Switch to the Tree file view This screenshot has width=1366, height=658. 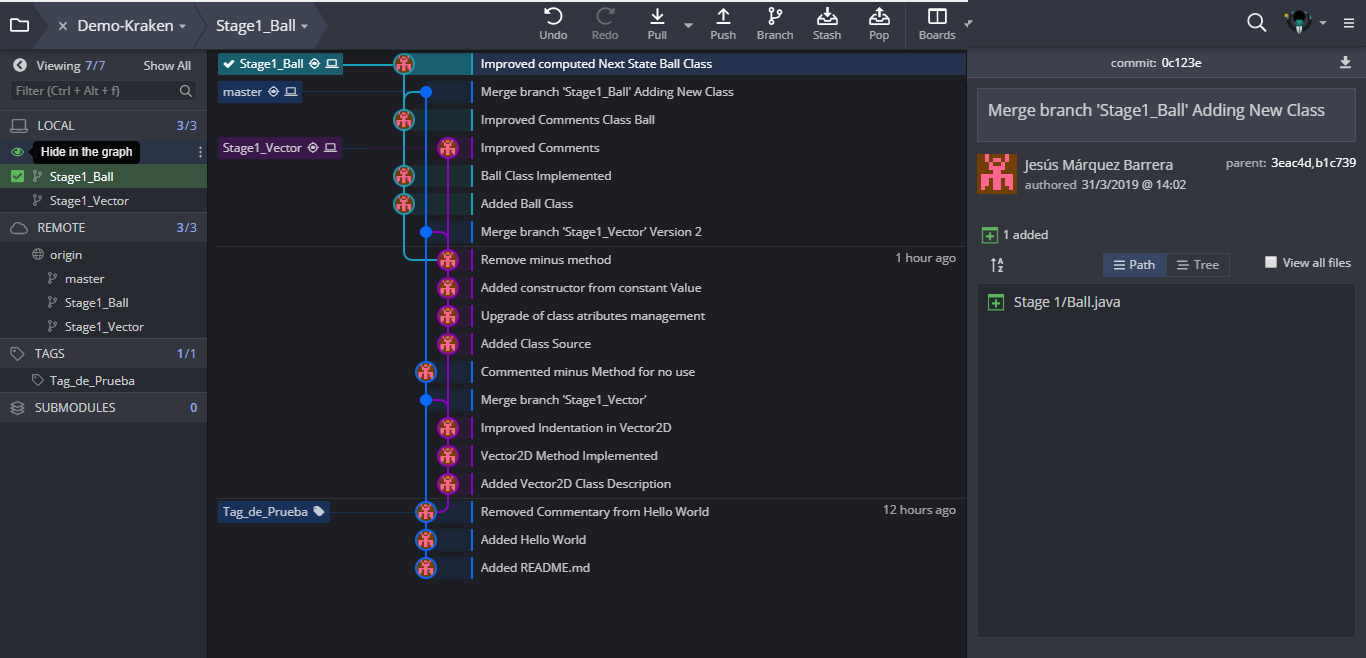point(1197,265)
